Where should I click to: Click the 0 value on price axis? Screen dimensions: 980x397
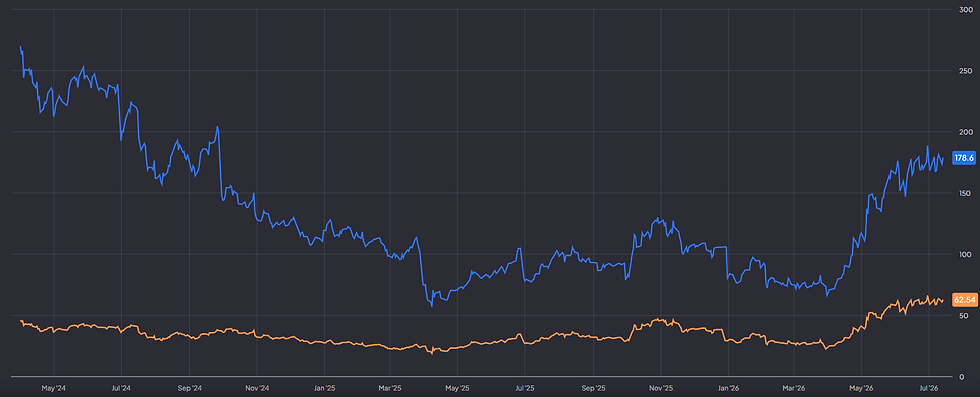point(963,377)
